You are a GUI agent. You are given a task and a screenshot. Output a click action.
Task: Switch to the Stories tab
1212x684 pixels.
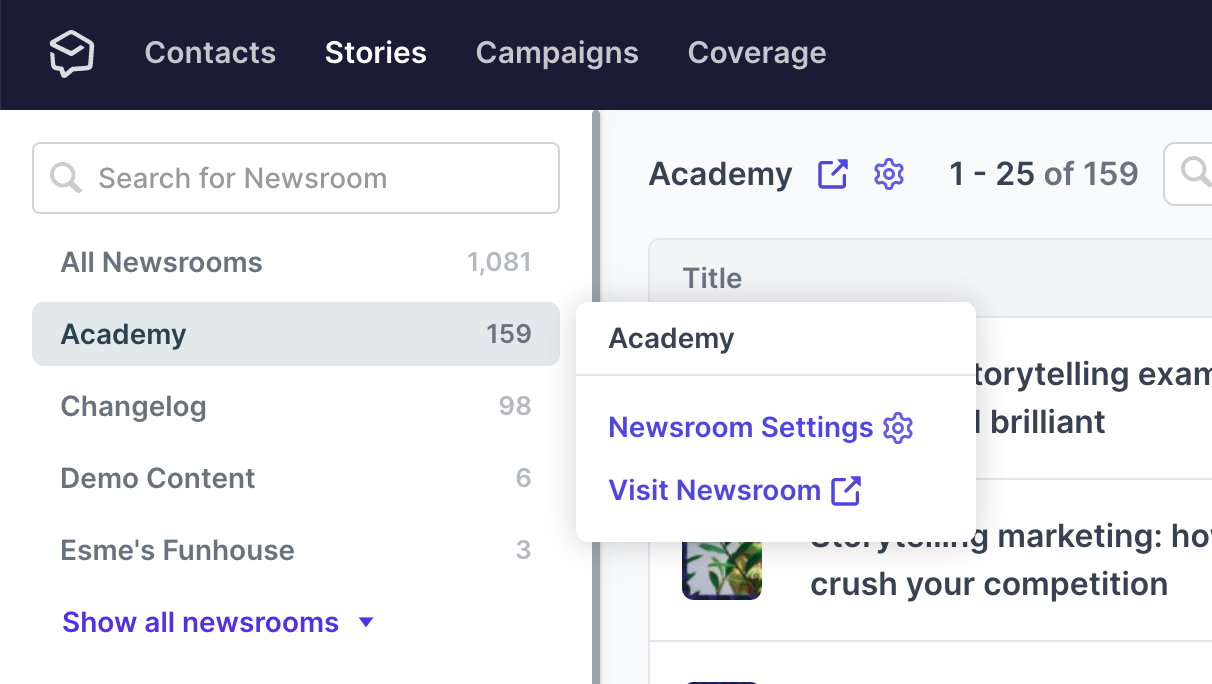coord(376,53)
